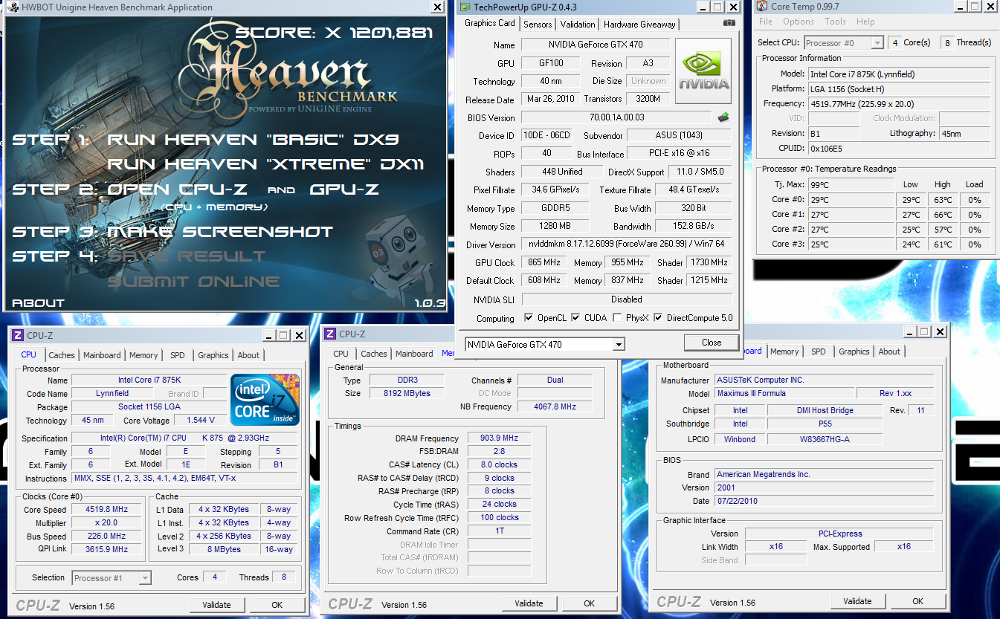1000x619 pixels.
Task: Select the CPU tab in CPU-Z Memory window
Action: (x=341, y=354)
